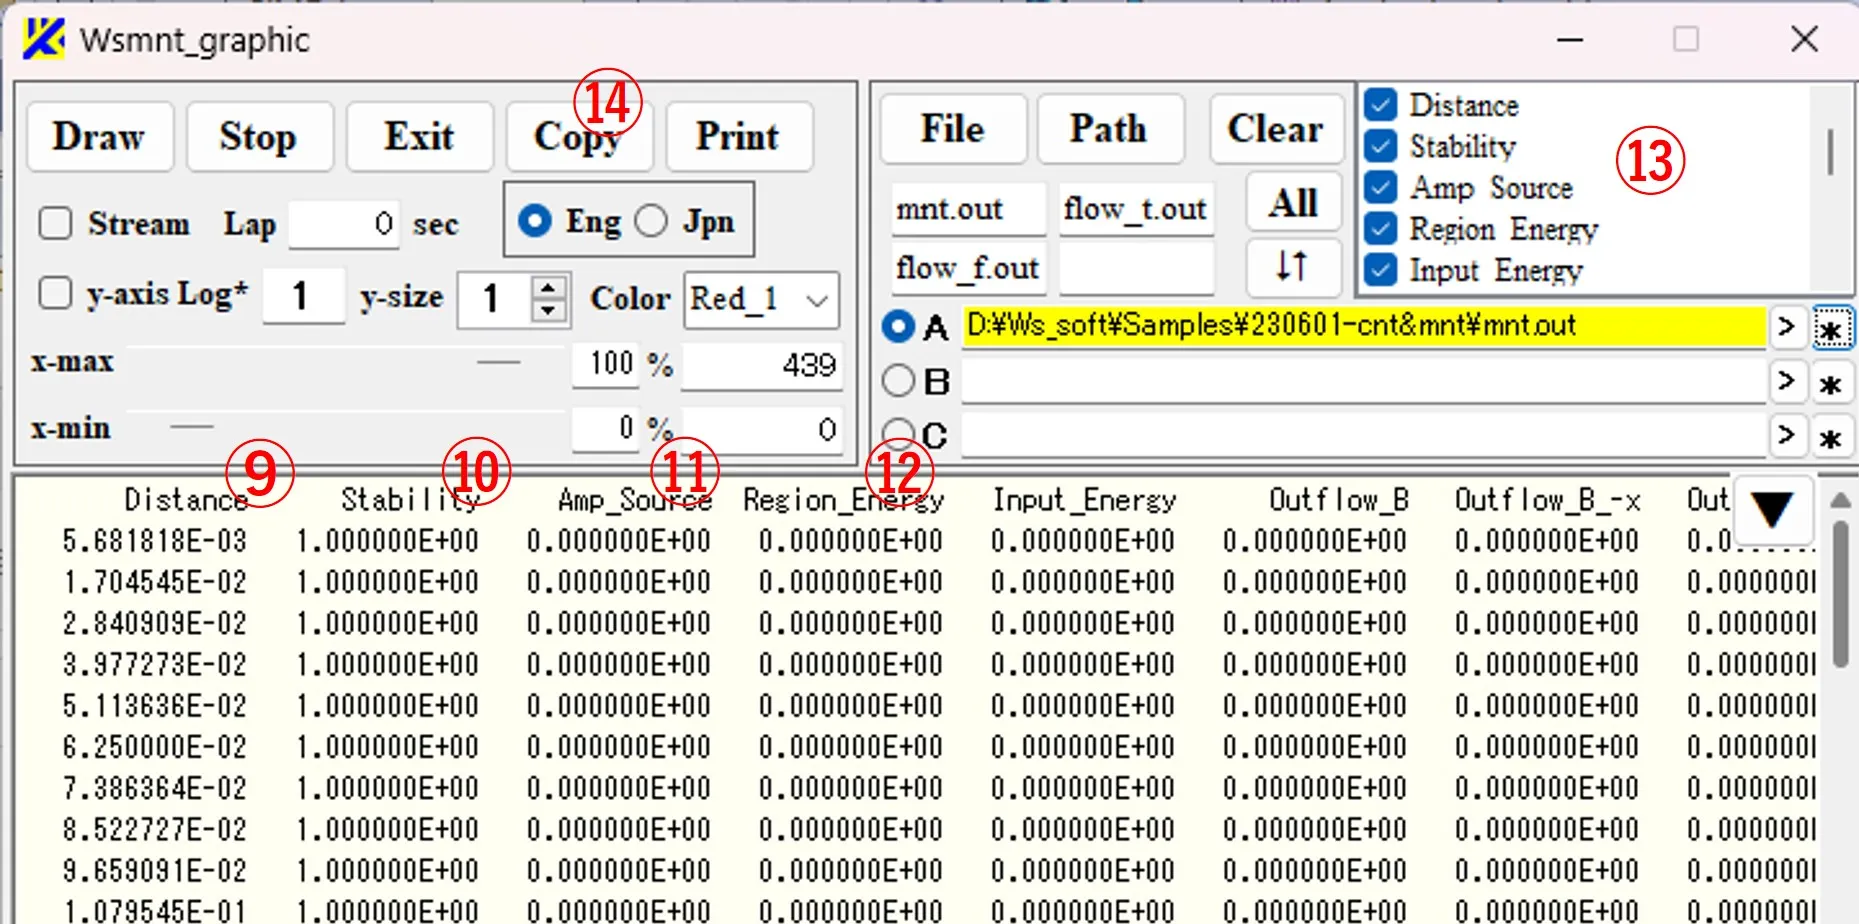Click the yellow path field for slot A
Viewport: 1859px width, 924px height.
pos(1364,326)
